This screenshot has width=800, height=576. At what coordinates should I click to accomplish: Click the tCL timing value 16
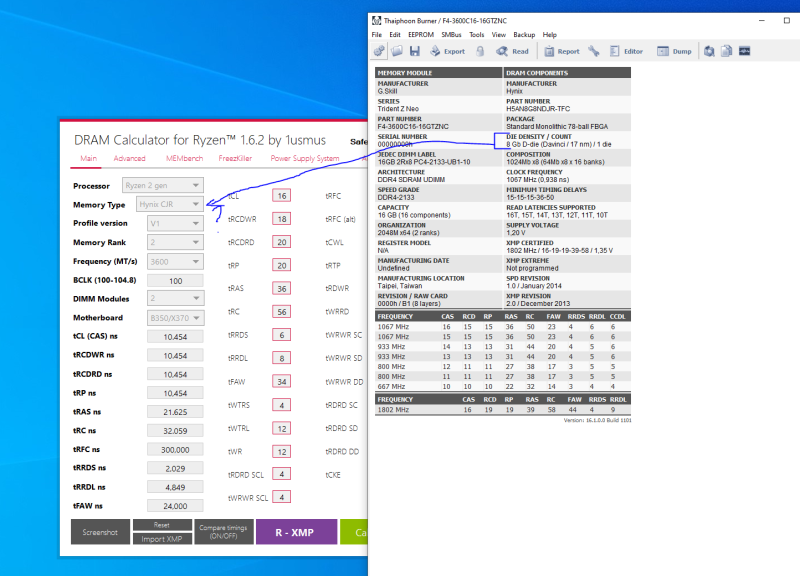(x=282, y=196)
